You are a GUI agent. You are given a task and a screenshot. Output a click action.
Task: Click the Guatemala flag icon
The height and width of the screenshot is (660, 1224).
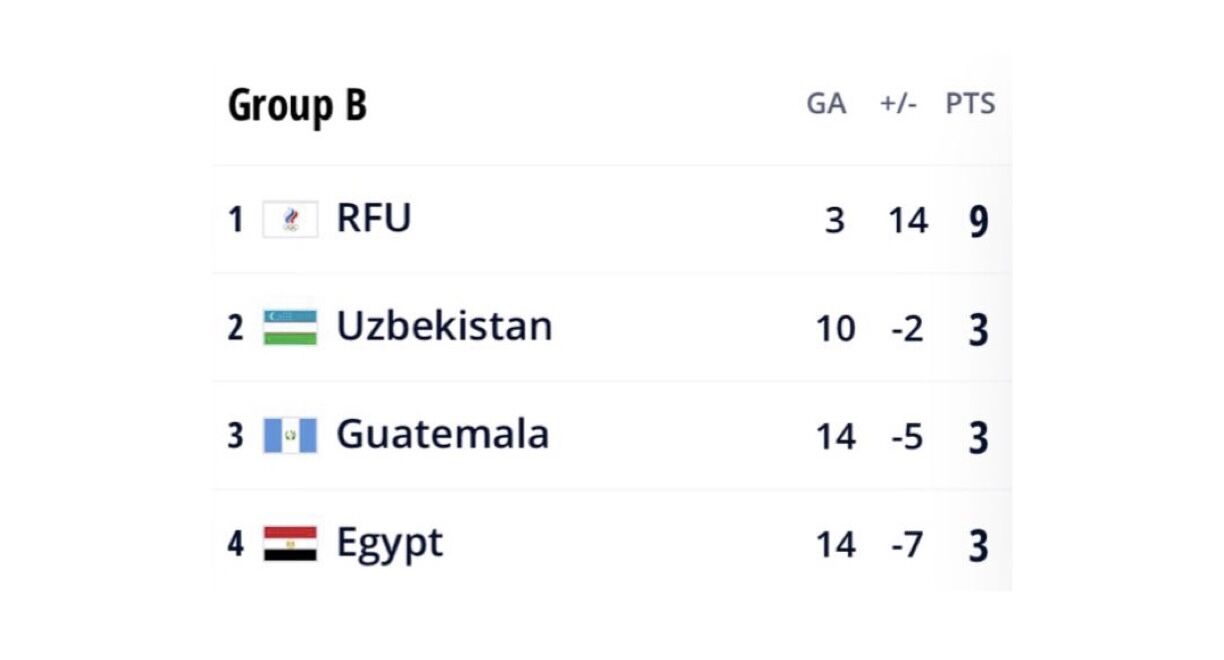(x=290, y=435)
